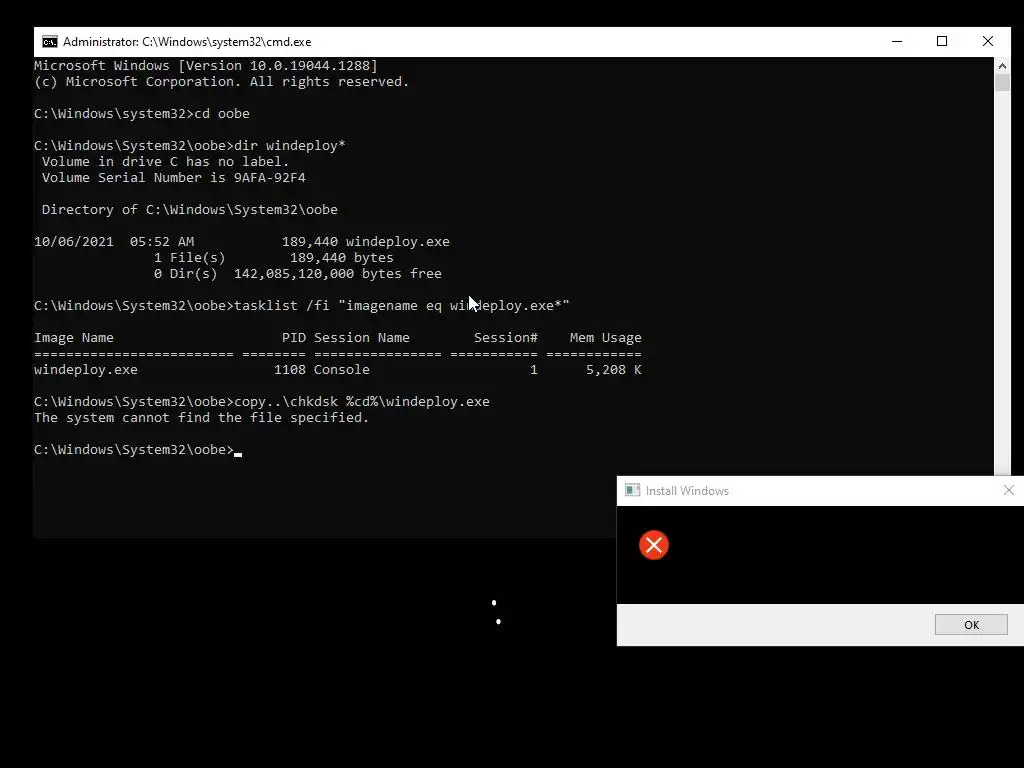
Task: Click the cmd.exe icon in the title bar
Action: 50,42
